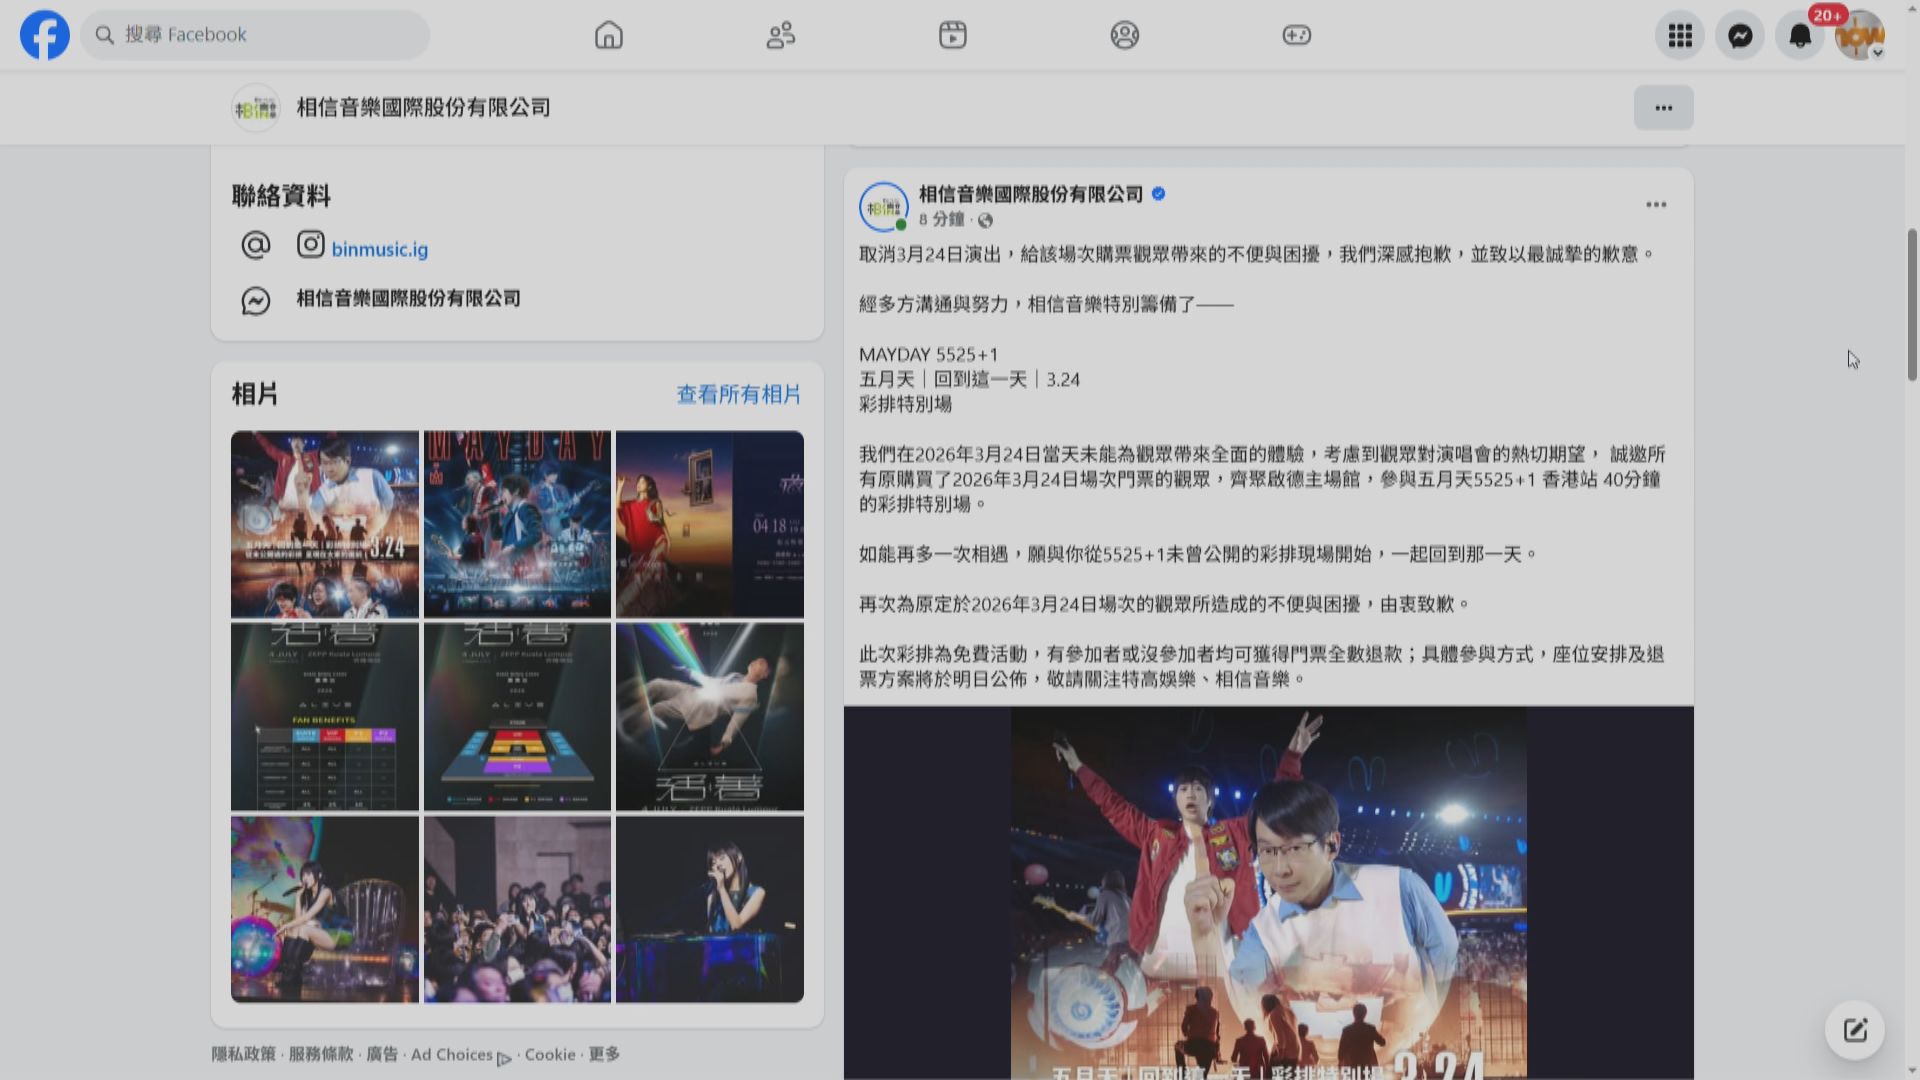Open the Gaming controller icon

1296,35
